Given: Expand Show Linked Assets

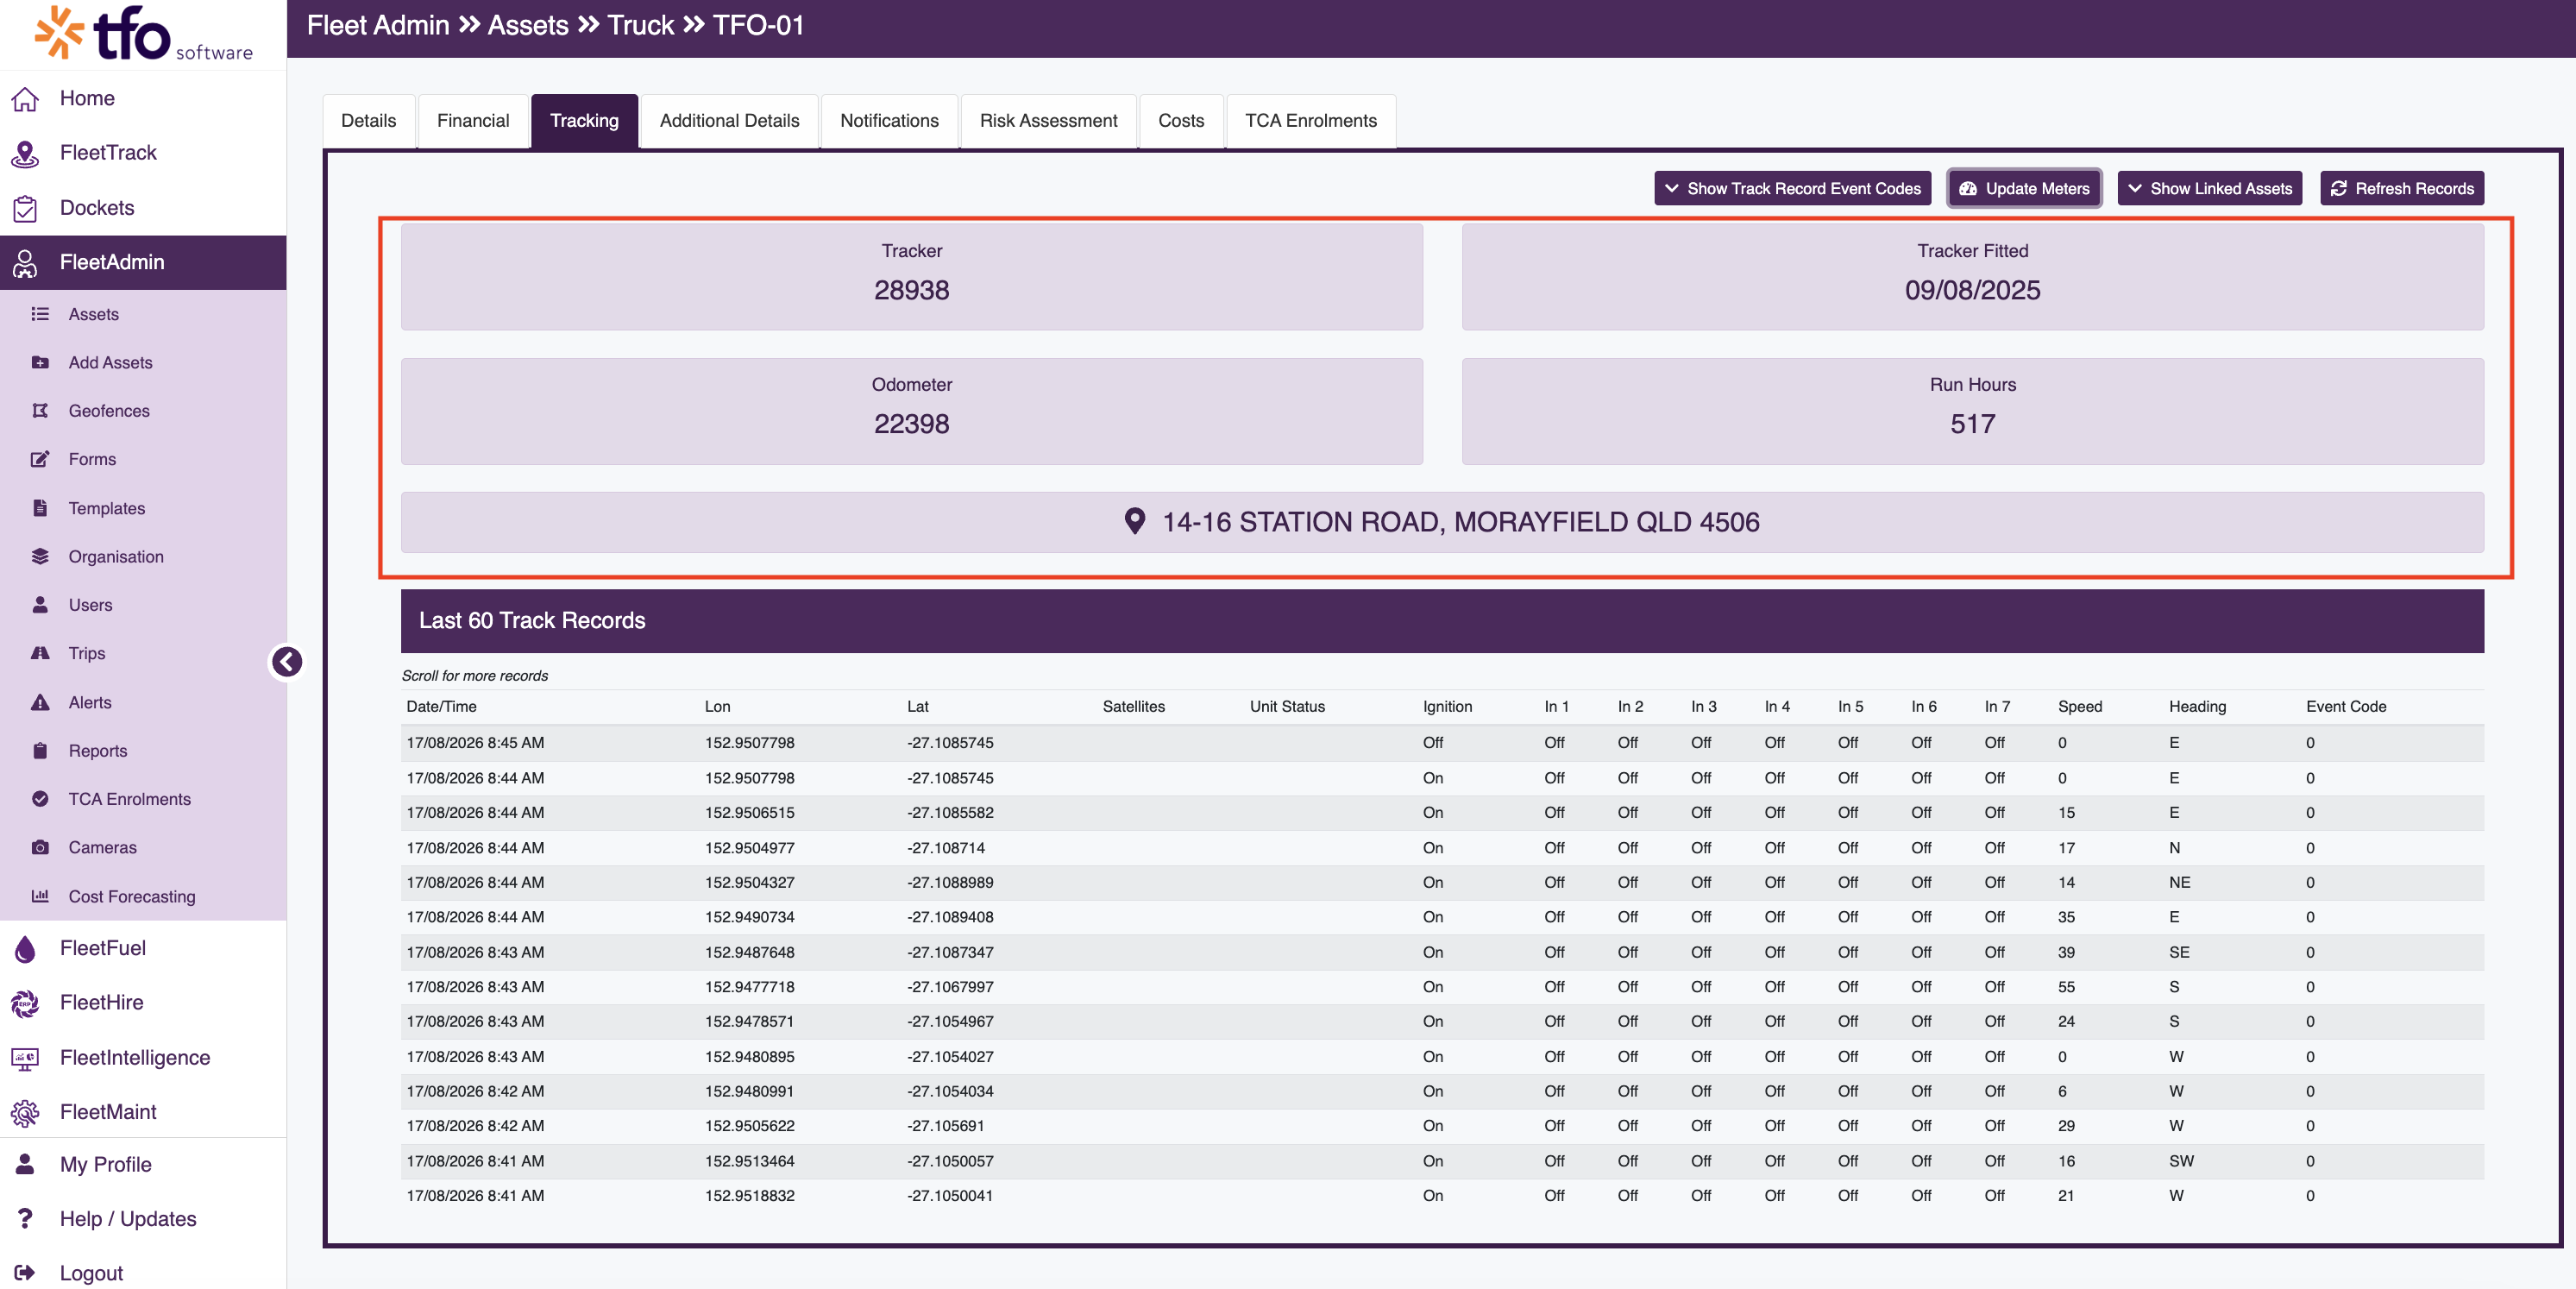Looking at the screenshot, I should 2209,188.
